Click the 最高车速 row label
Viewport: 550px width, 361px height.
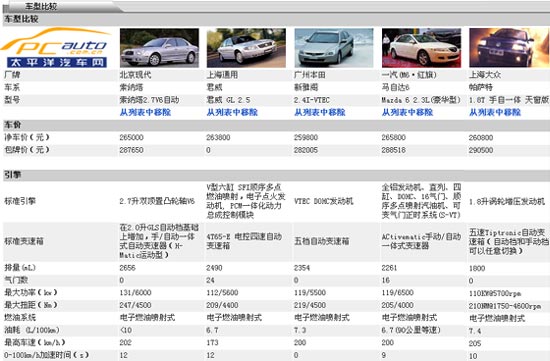[x=34, y=342]
